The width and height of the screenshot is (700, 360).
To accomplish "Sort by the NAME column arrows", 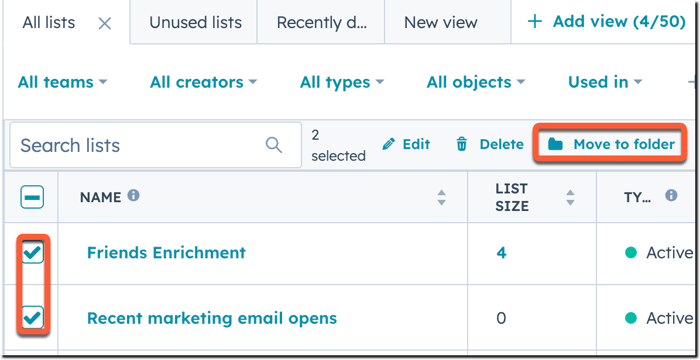I will [442, 197].
